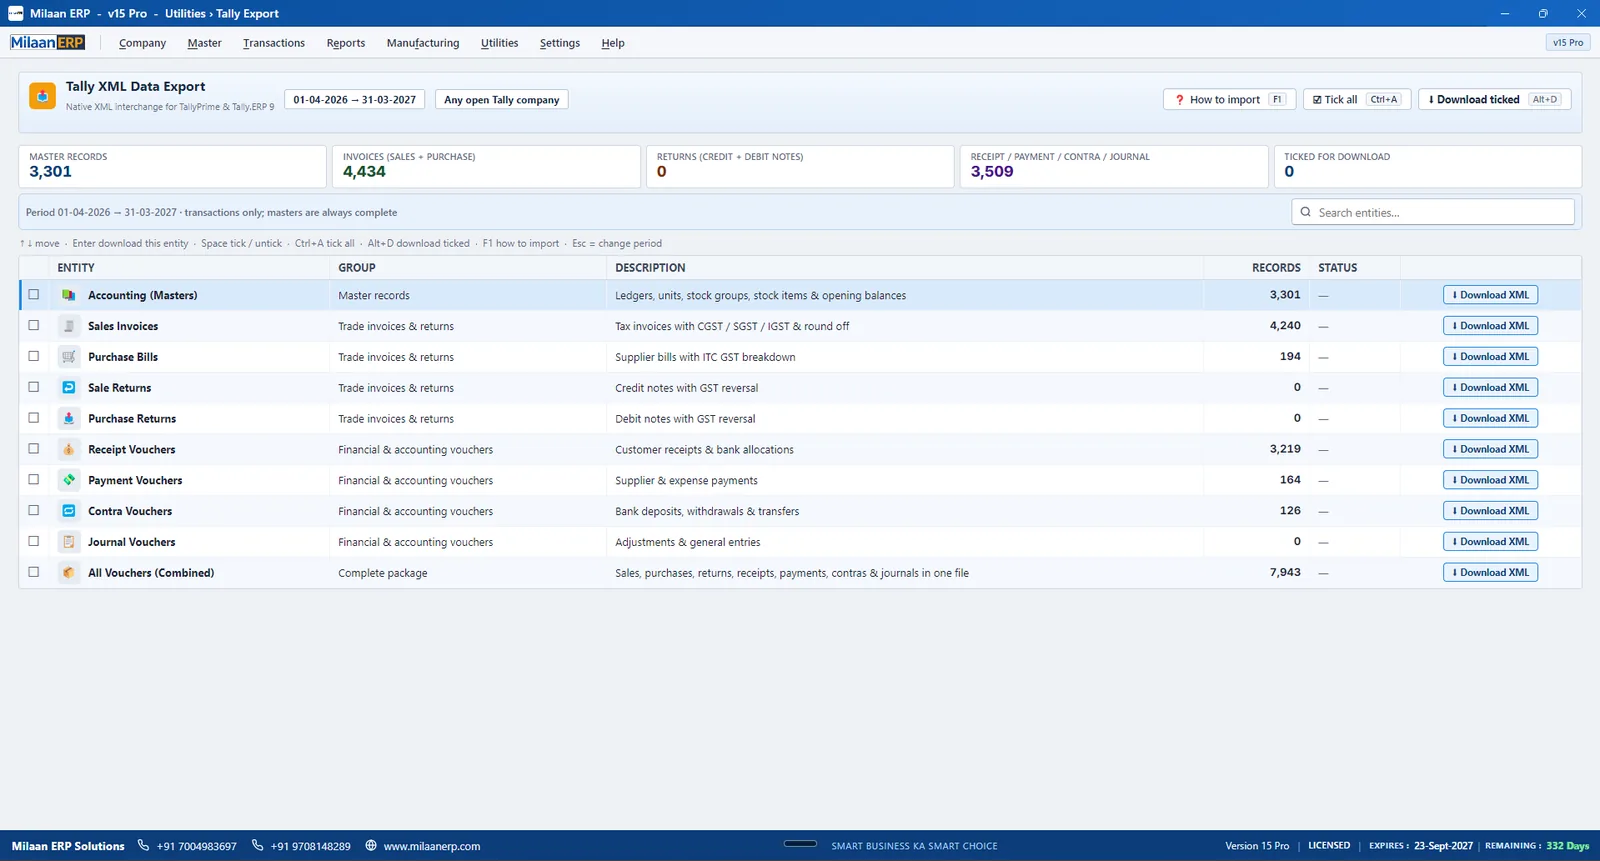Open the Utilities menu

point(499,43)
